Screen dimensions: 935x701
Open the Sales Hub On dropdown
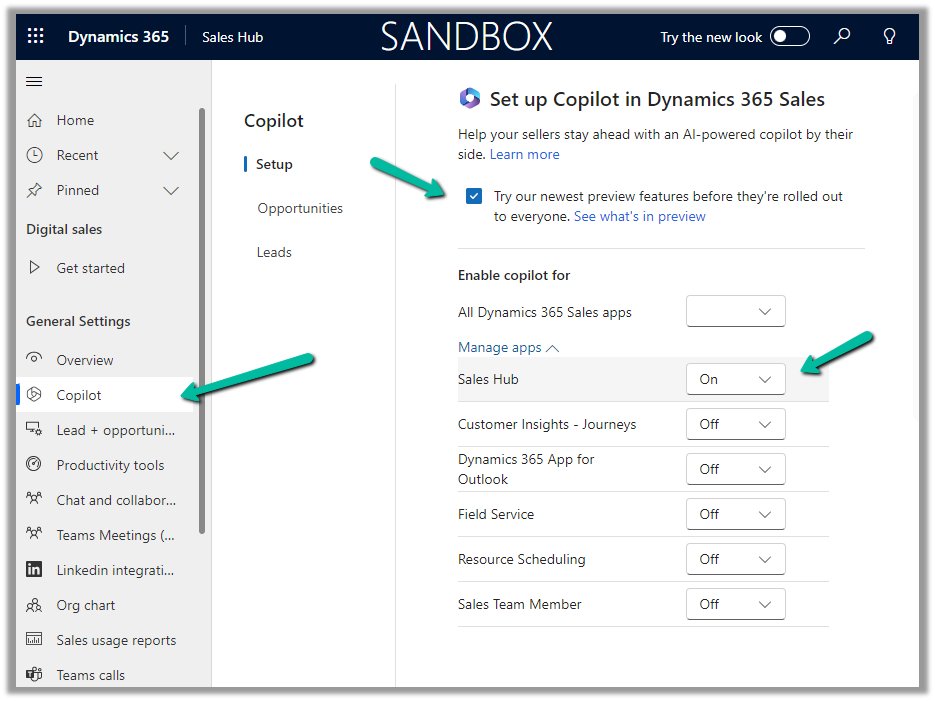(735, 379)
